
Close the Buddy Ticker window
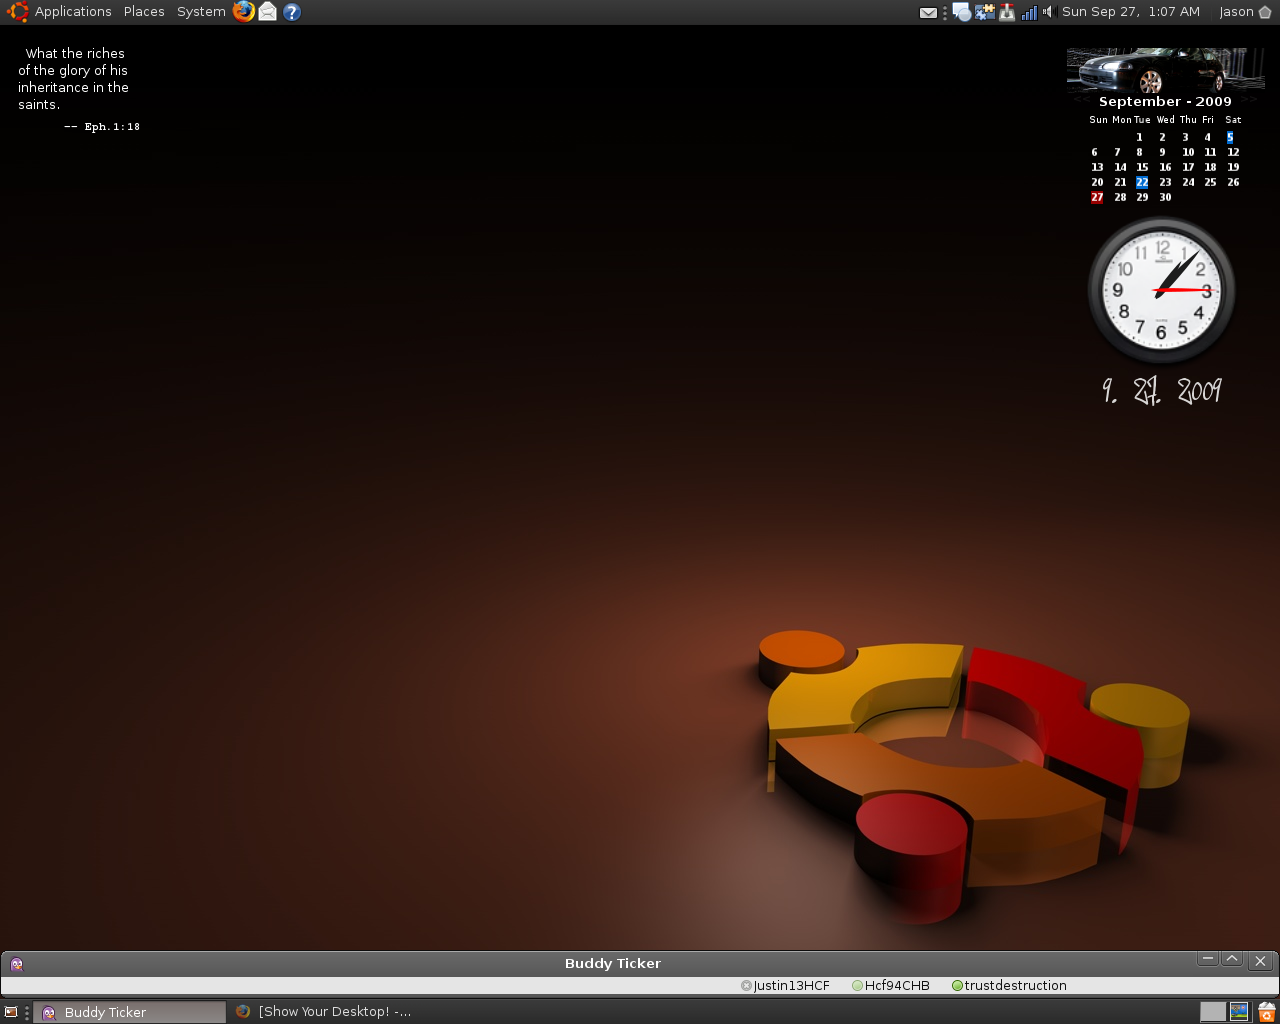(x=1260, y=961)
